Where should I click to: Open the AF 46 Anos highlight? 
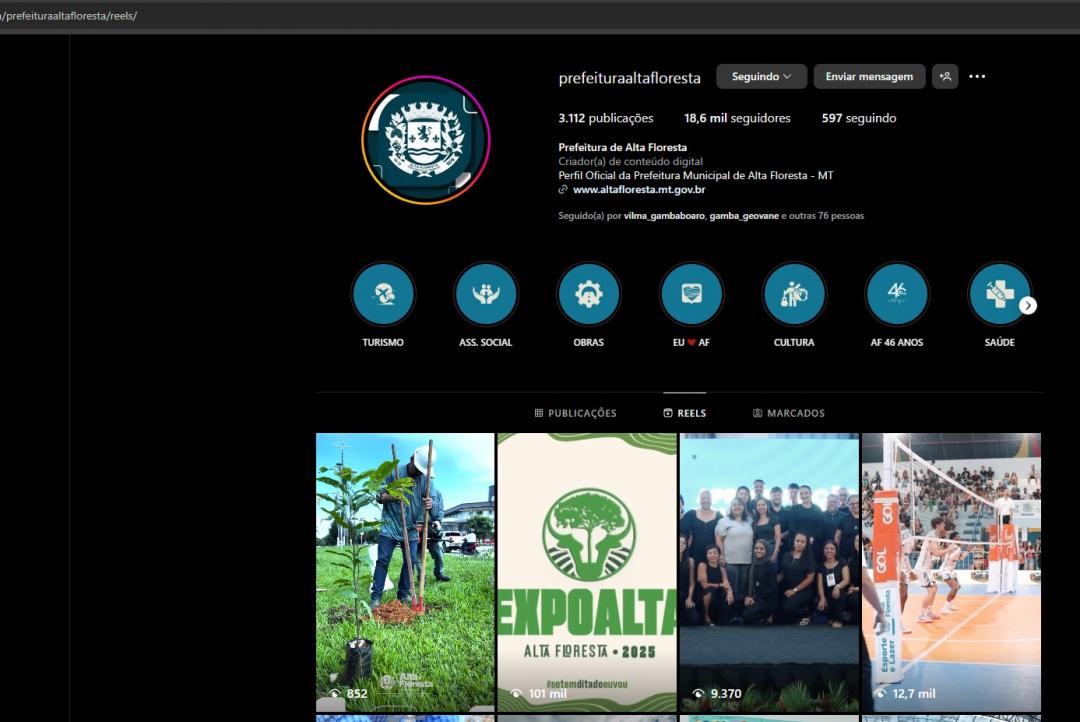click(x=897, y=293)
